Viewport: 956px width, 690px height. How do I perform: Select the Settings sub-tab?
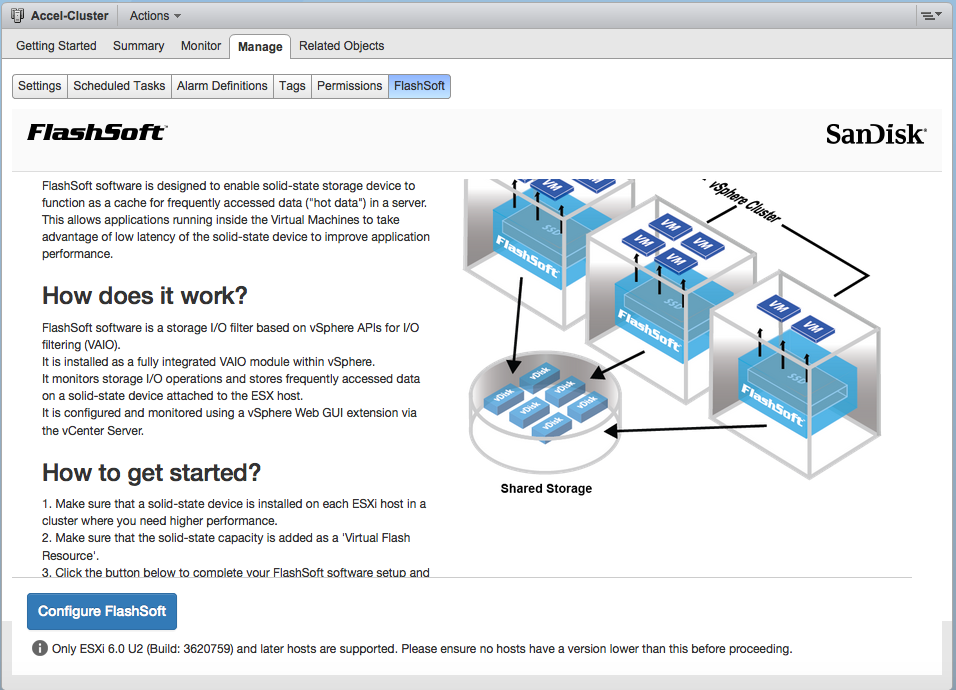pos(40,86)
